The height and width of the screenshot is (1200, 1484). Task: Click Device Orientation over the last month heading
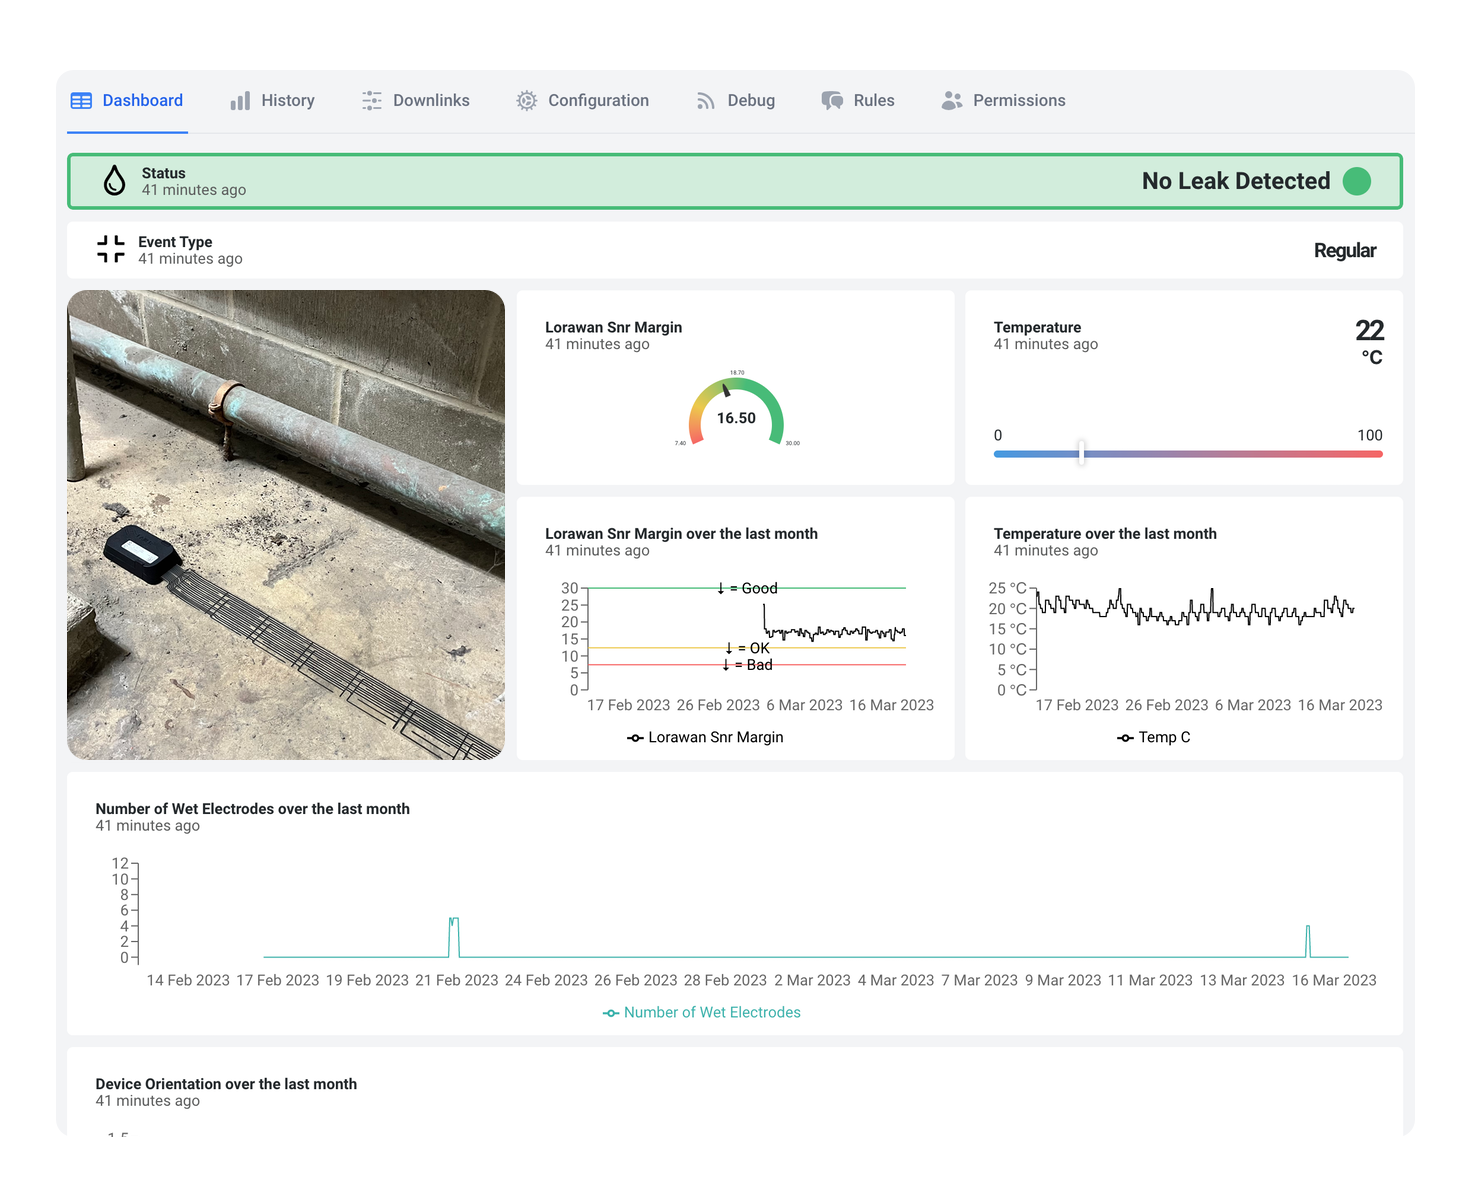[x=226, y=1084]
